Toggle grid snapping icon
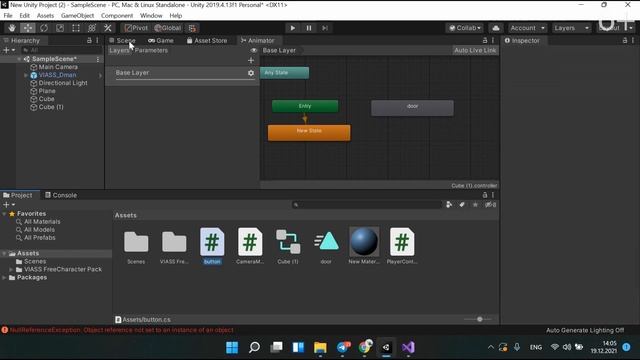 tap(192, 28)
